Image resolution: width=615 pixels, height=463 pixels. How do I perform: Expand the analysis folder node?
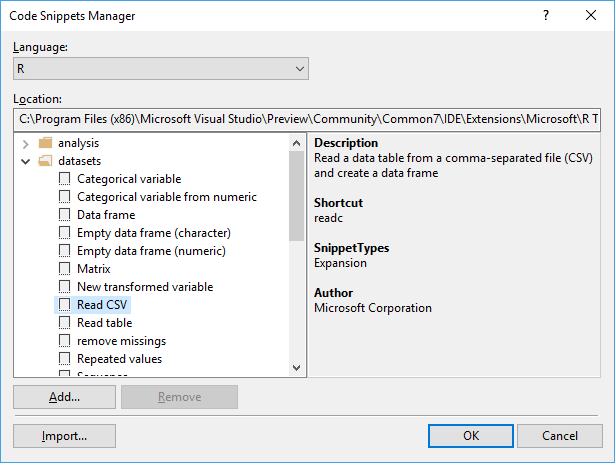tap(25, 143)
